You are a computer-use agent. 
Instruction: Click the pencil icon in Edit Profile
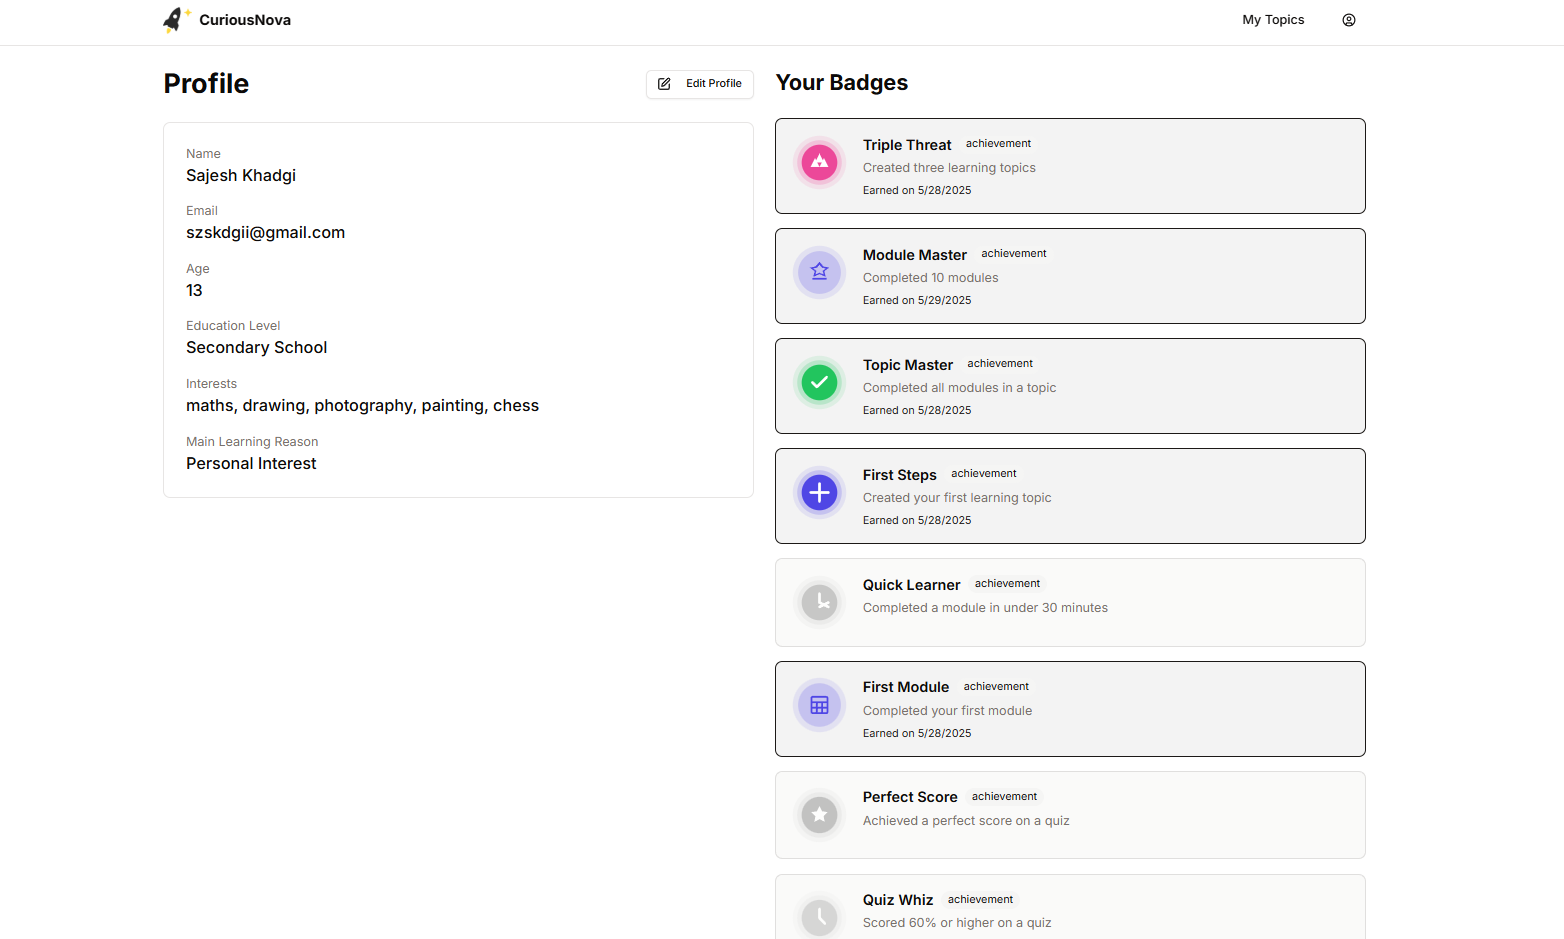664,84
